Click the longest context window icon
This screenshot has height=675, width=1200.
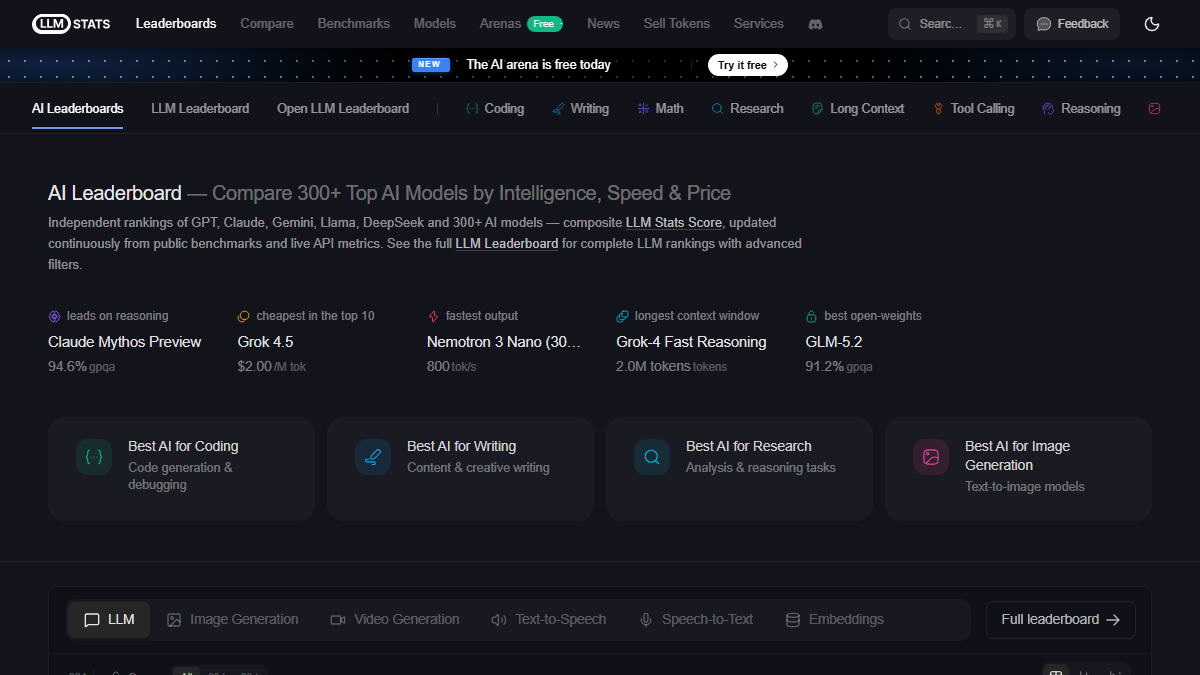623,316
